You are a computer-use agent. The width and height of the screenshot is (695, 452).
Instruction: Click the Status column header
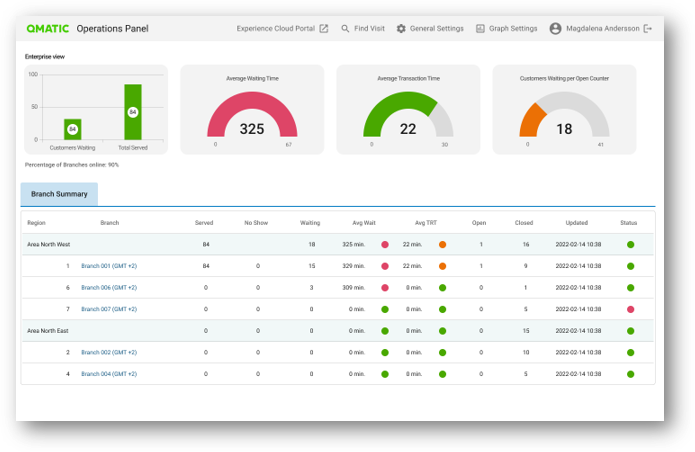click(x=629, y=223)
